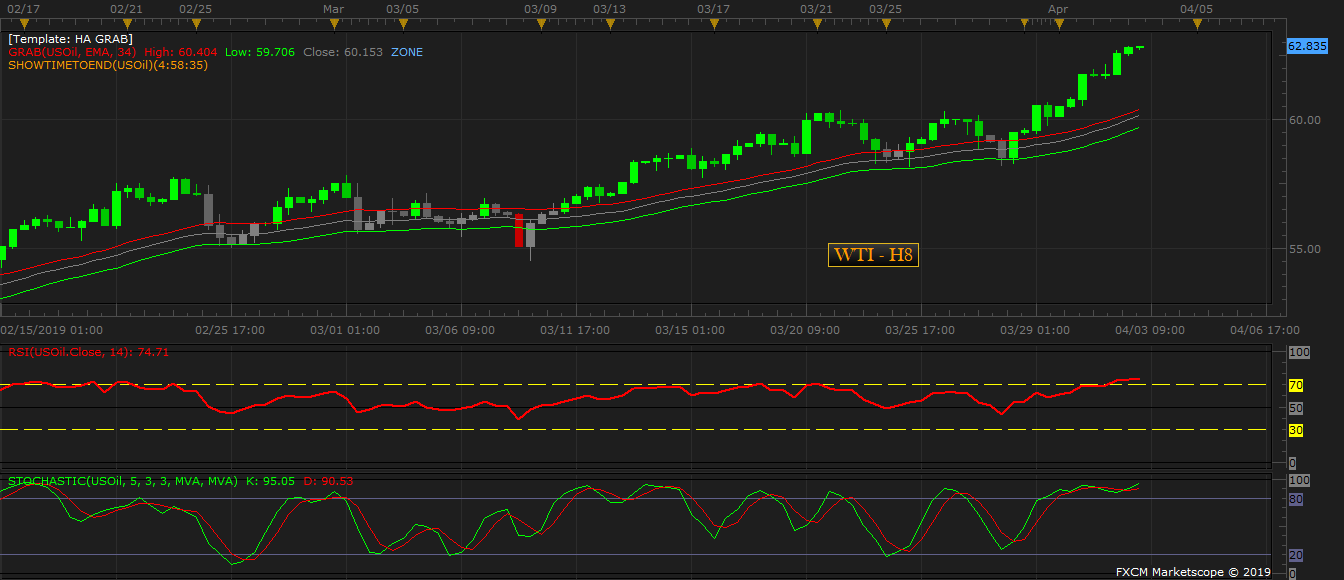
Task: Click the timeline marker below 03/13
Action: pos(609,22)
